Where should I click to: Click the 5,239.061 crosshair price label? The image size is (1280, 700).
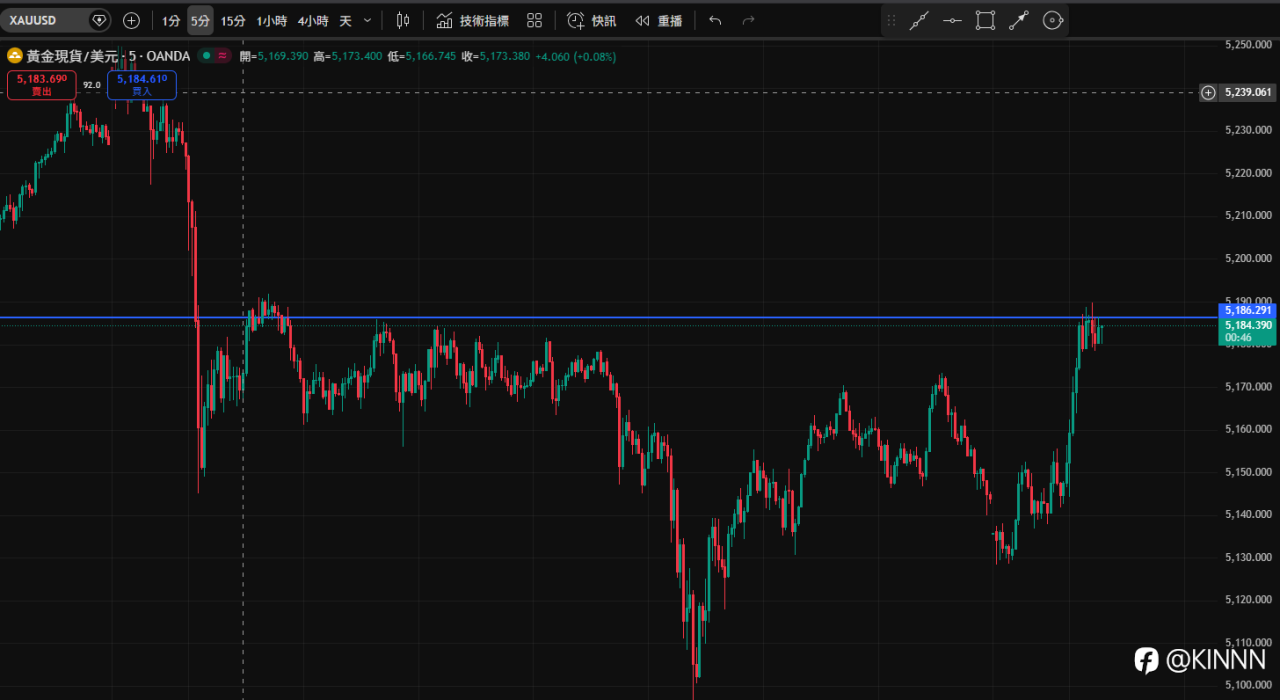(1248, 92)
